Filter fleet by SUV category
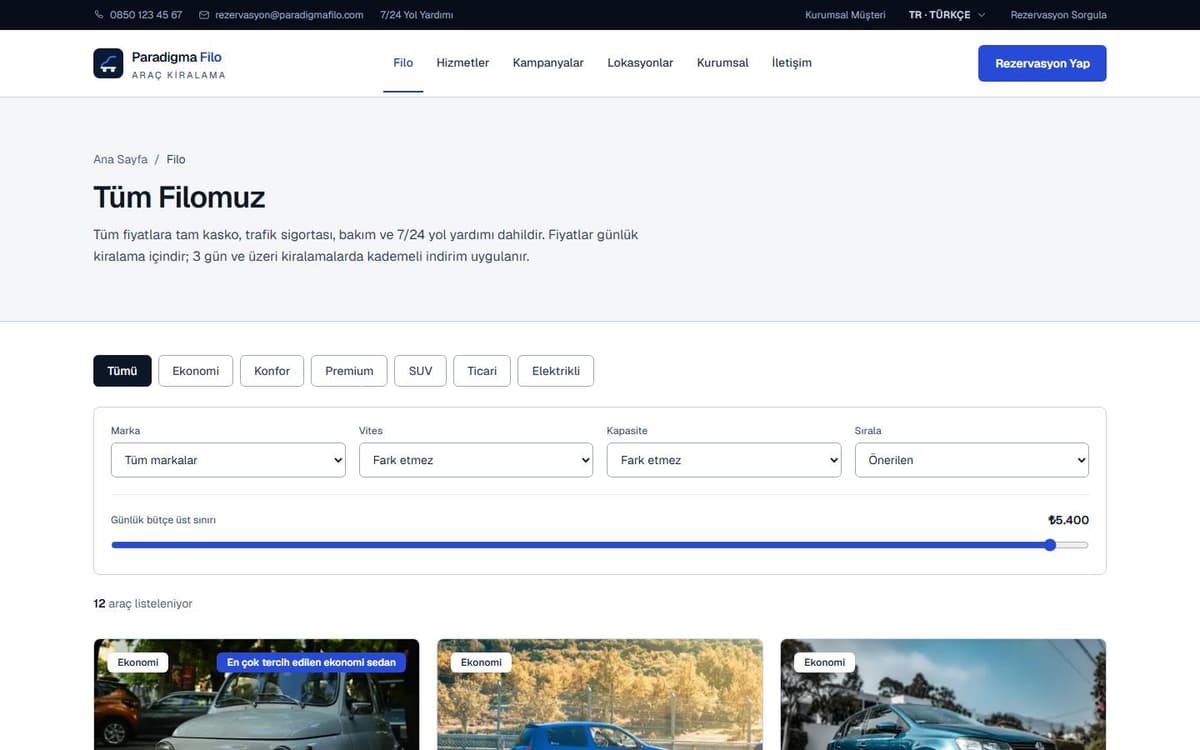This screenshot has height=750, width=1200. [x=421, y=371]
